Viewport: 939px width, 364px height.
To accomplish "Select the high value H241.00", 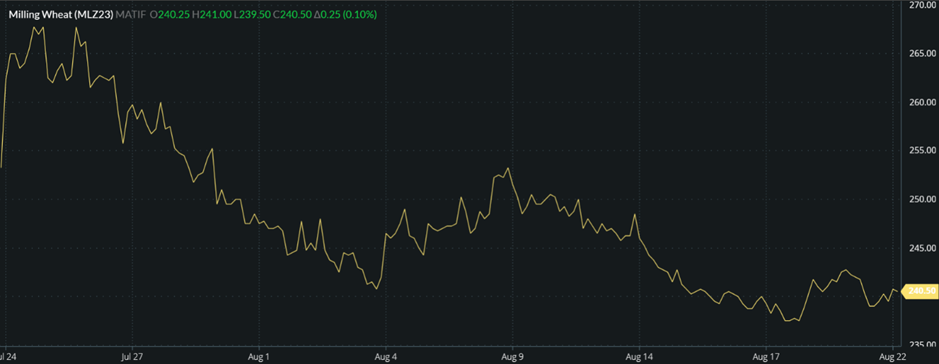I will click(x=212, y=15).
